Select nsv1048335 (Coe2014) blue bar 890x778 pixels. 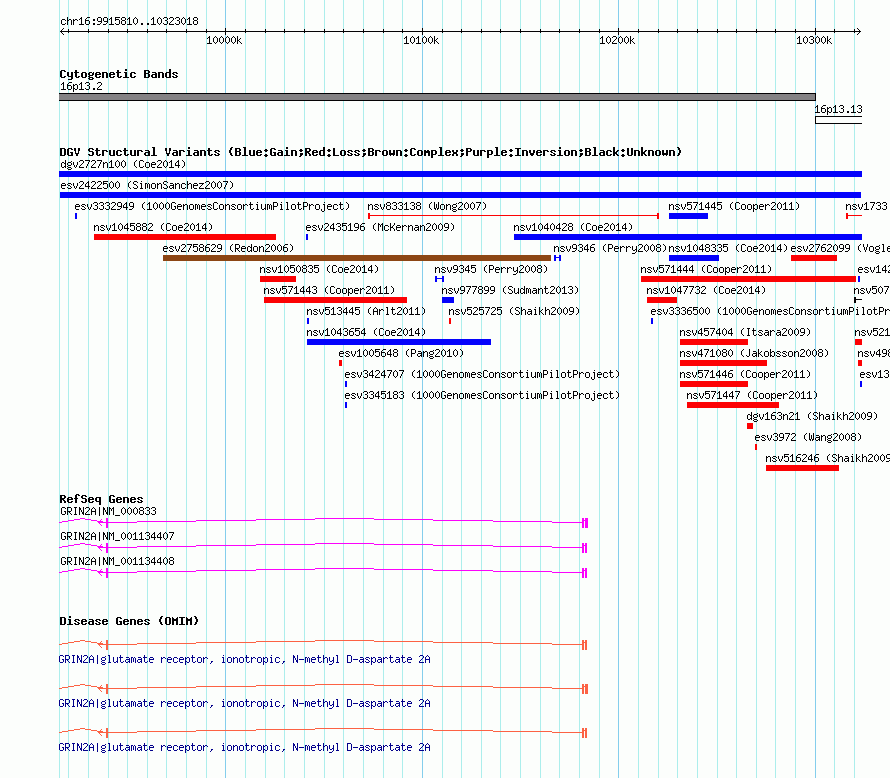click(694, 258)
